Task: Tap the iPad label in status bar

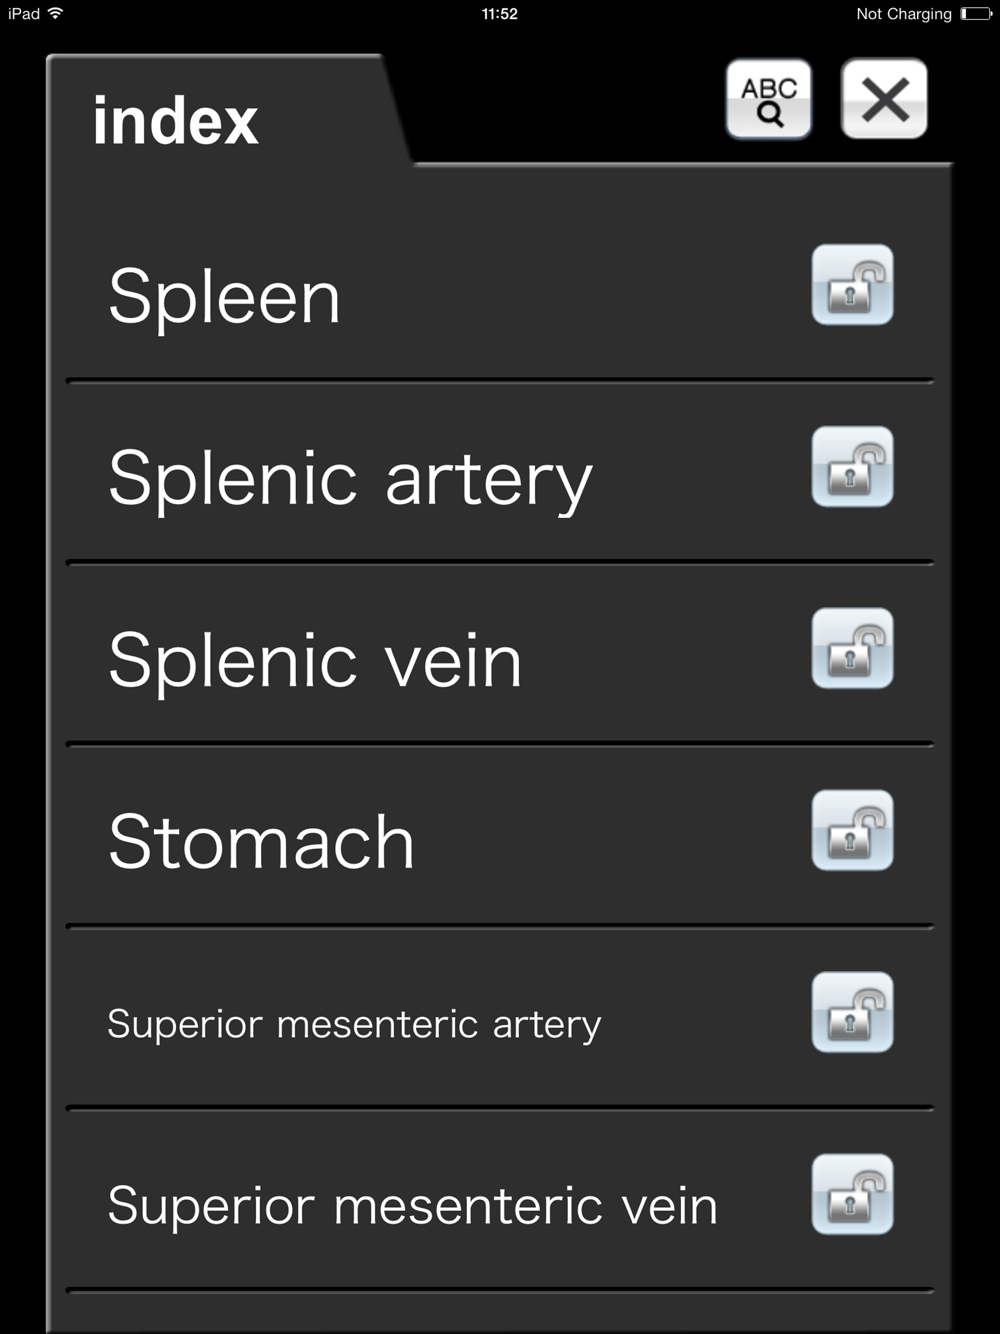Action: tap(24, 14)
